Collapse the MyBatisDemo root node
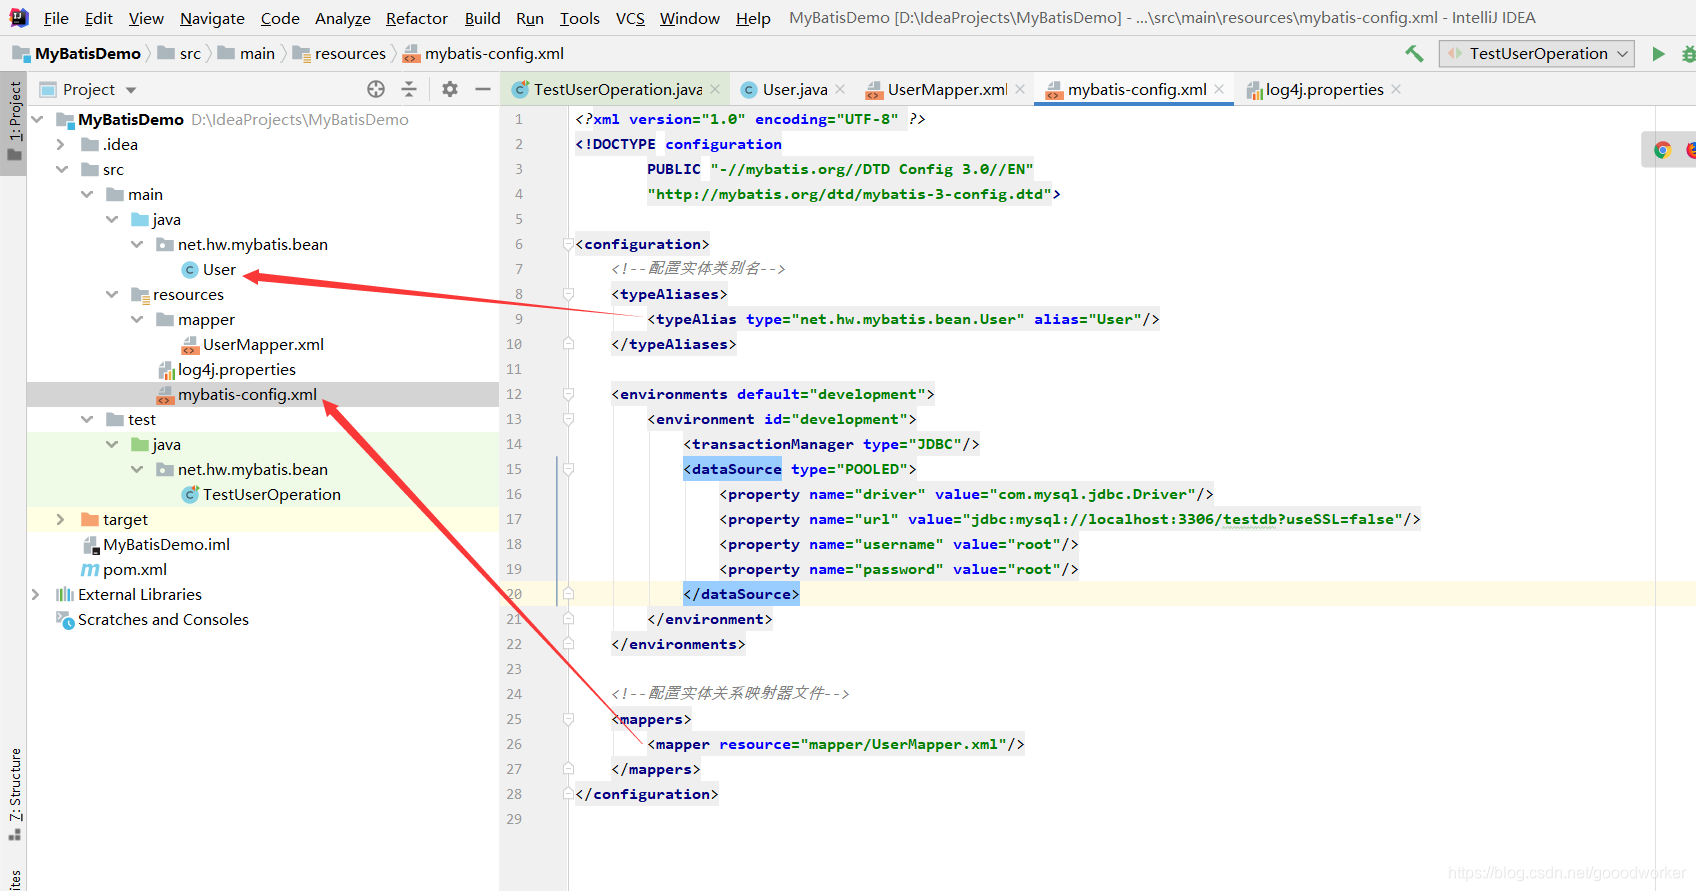 pos(38,119)
